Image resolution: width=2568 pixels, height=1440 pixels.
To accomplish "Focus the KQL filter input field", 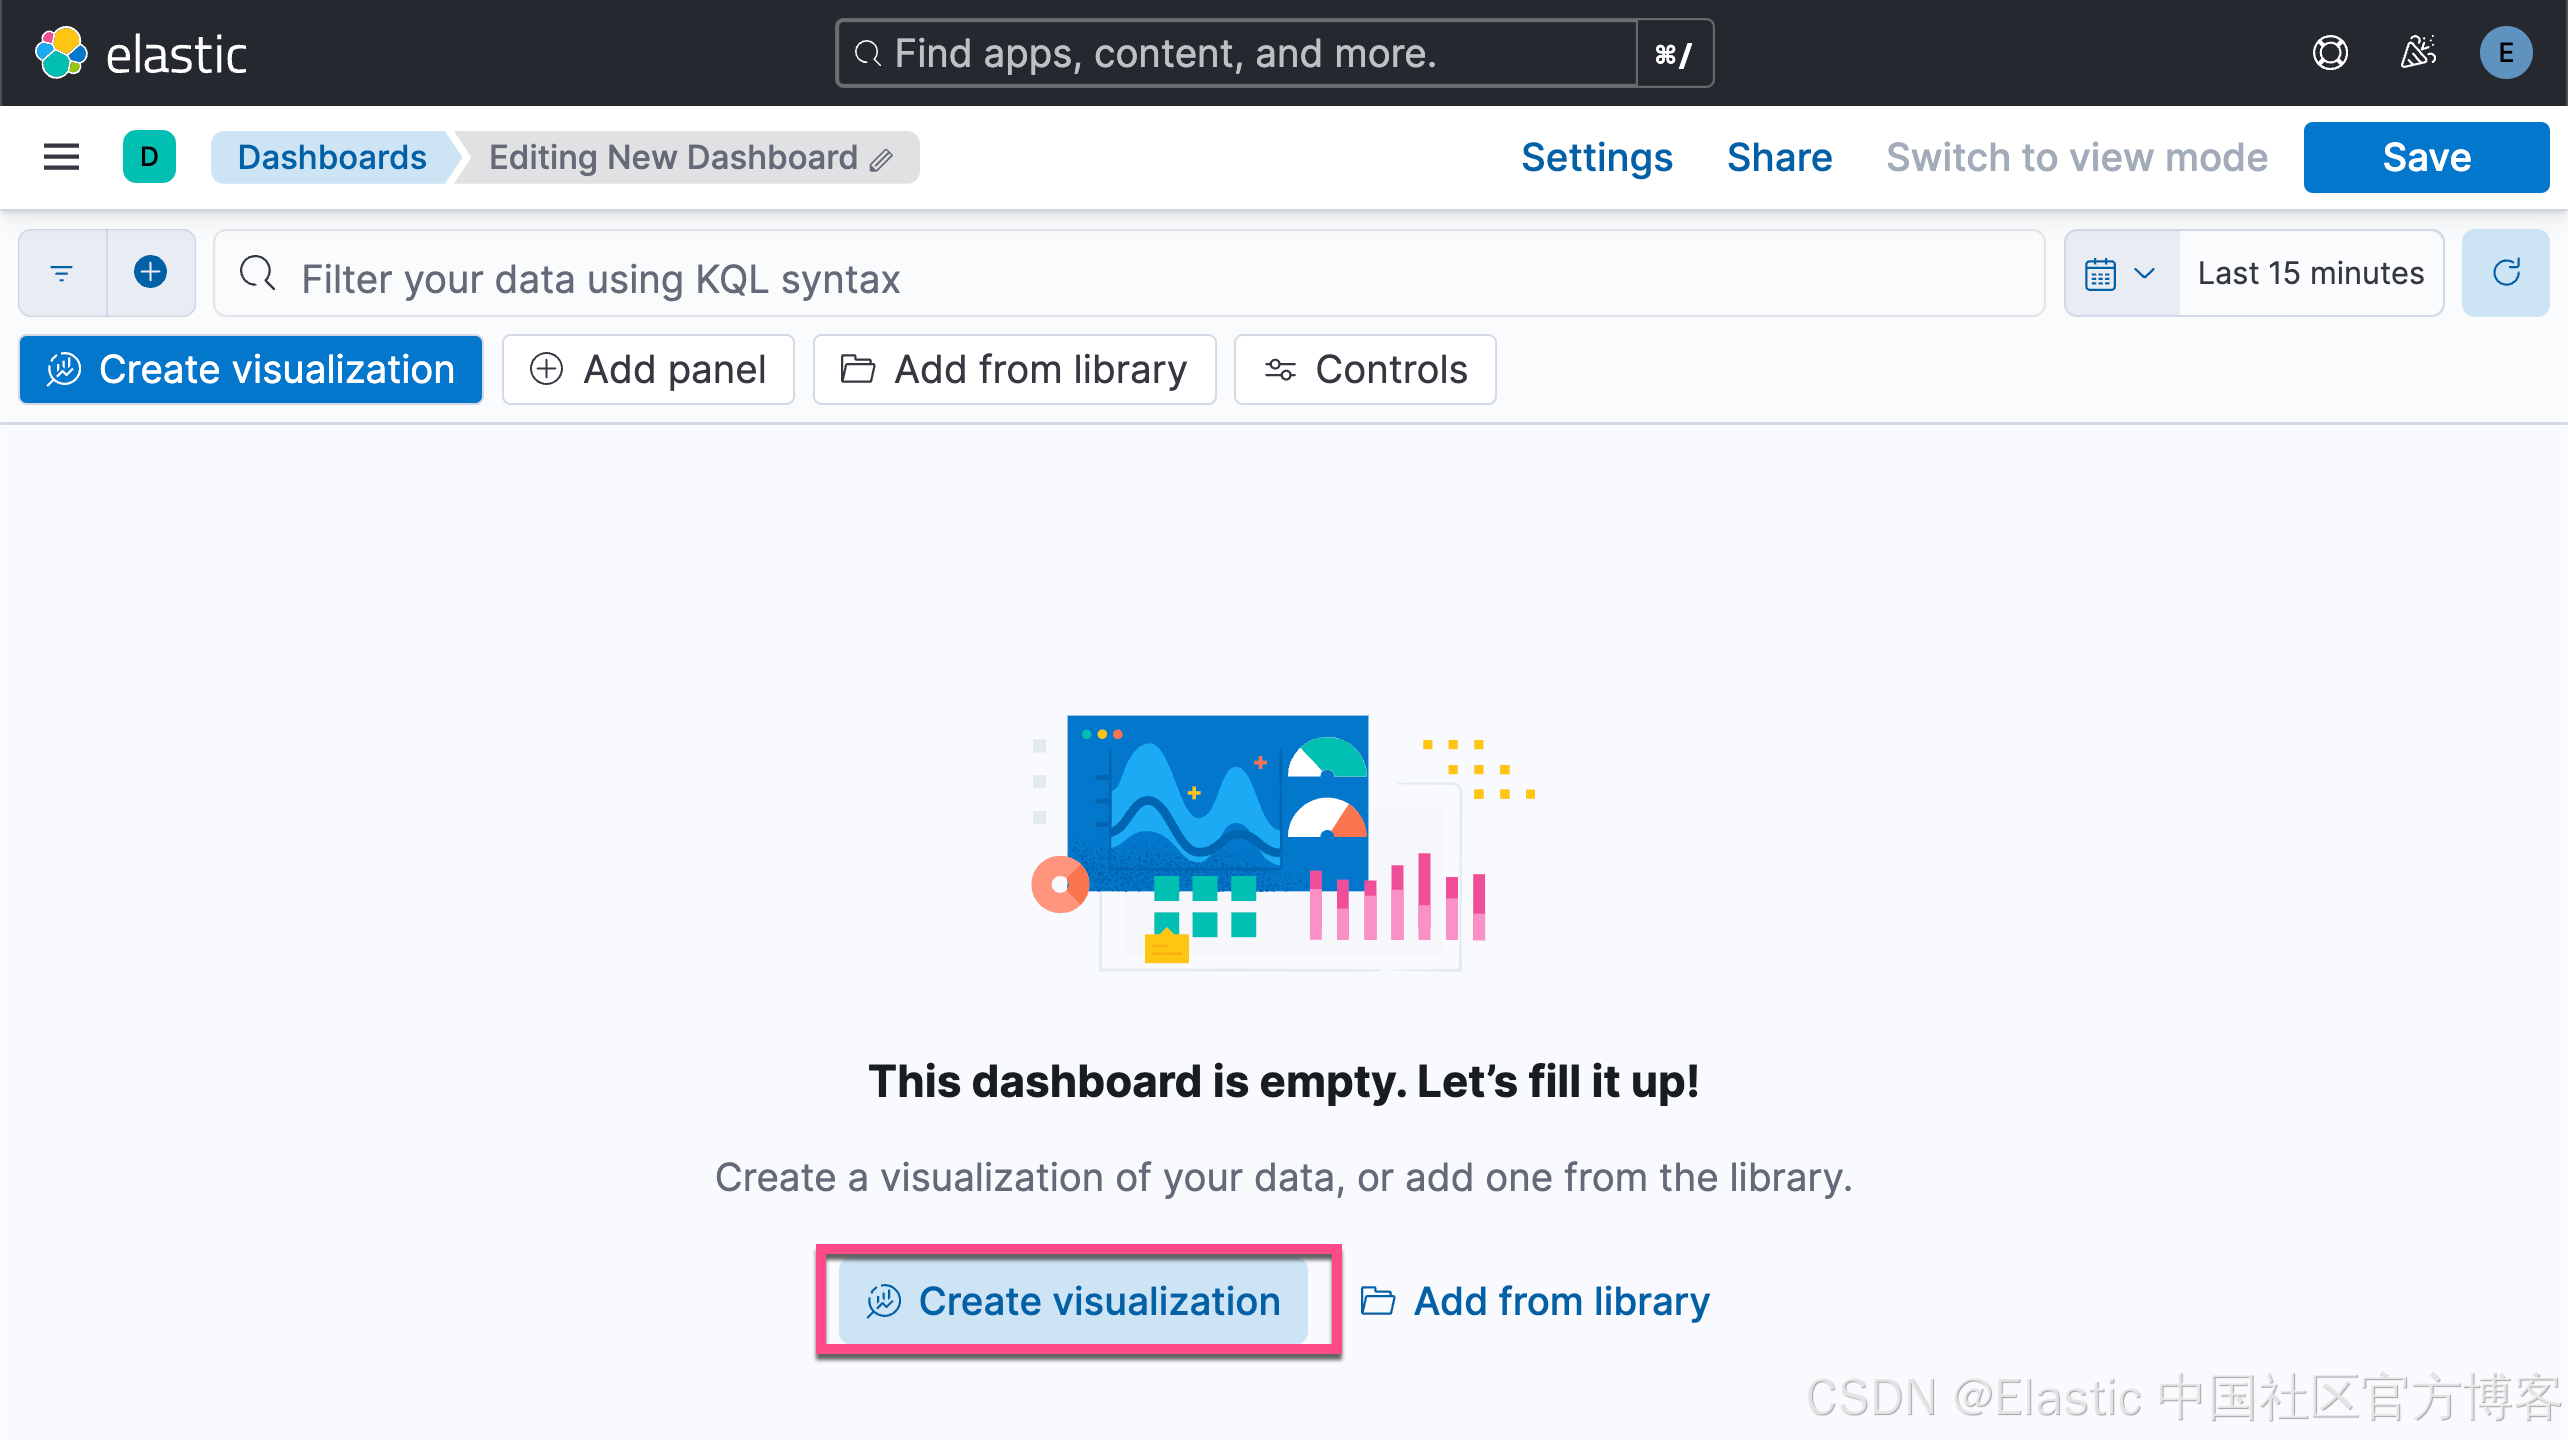I will [x=1130, y=277].
